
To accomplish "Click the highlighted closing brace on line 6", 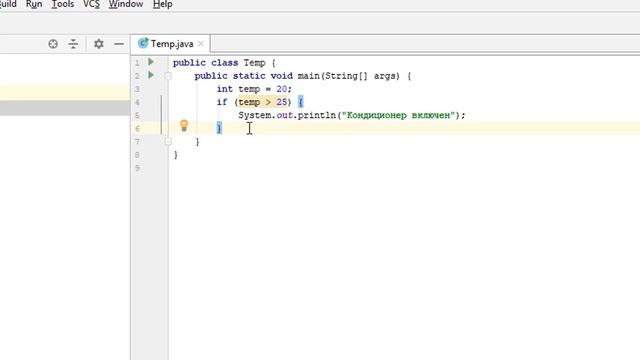I will pyautogui.click(x=219, y=128).
